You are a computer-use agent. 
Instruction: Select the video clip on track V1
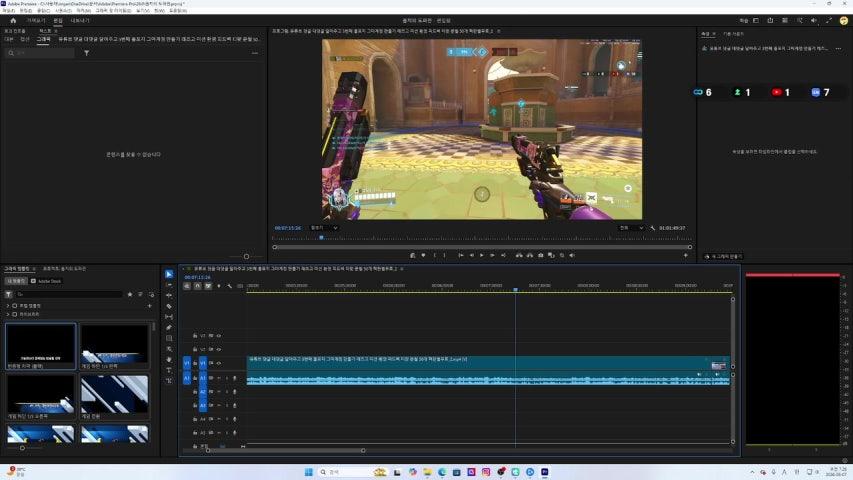488,363
